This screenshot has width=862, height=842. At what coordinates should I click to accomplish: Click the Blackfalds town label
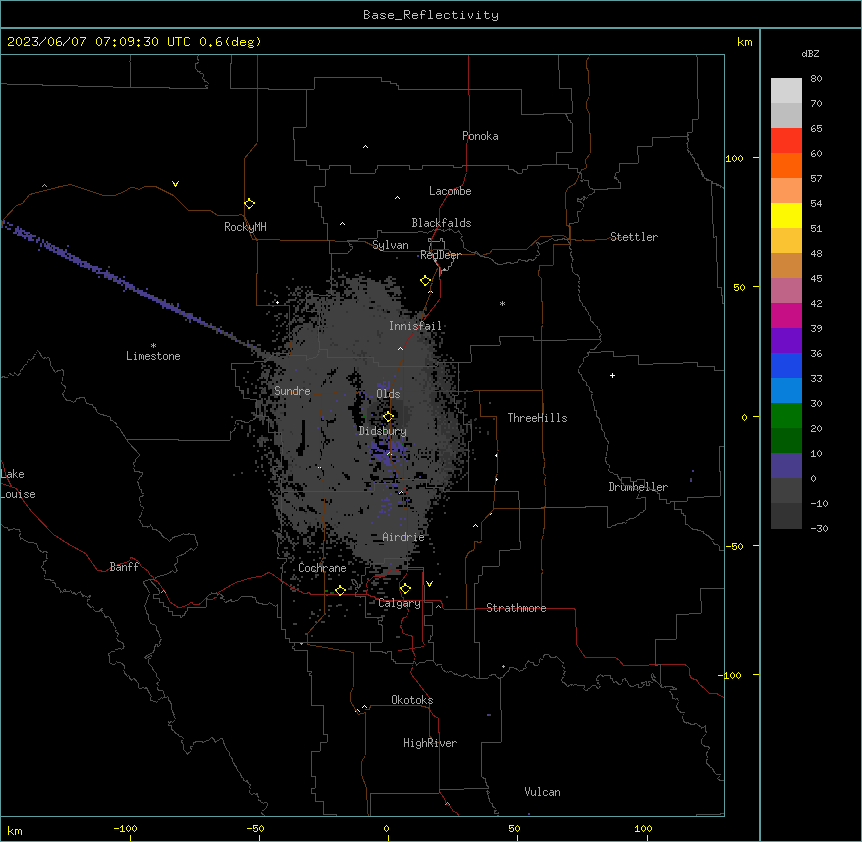[x=441, y=223]
